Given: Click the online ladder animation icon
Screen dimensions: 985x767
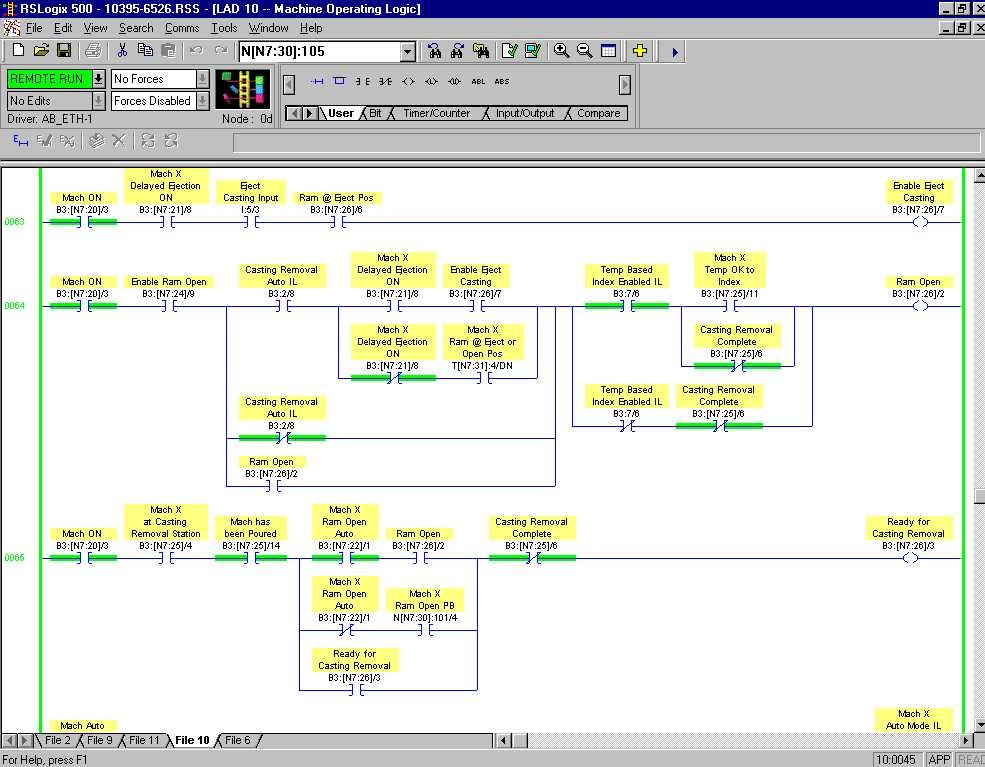Looking at the screenshot, I should pos(242,89).
